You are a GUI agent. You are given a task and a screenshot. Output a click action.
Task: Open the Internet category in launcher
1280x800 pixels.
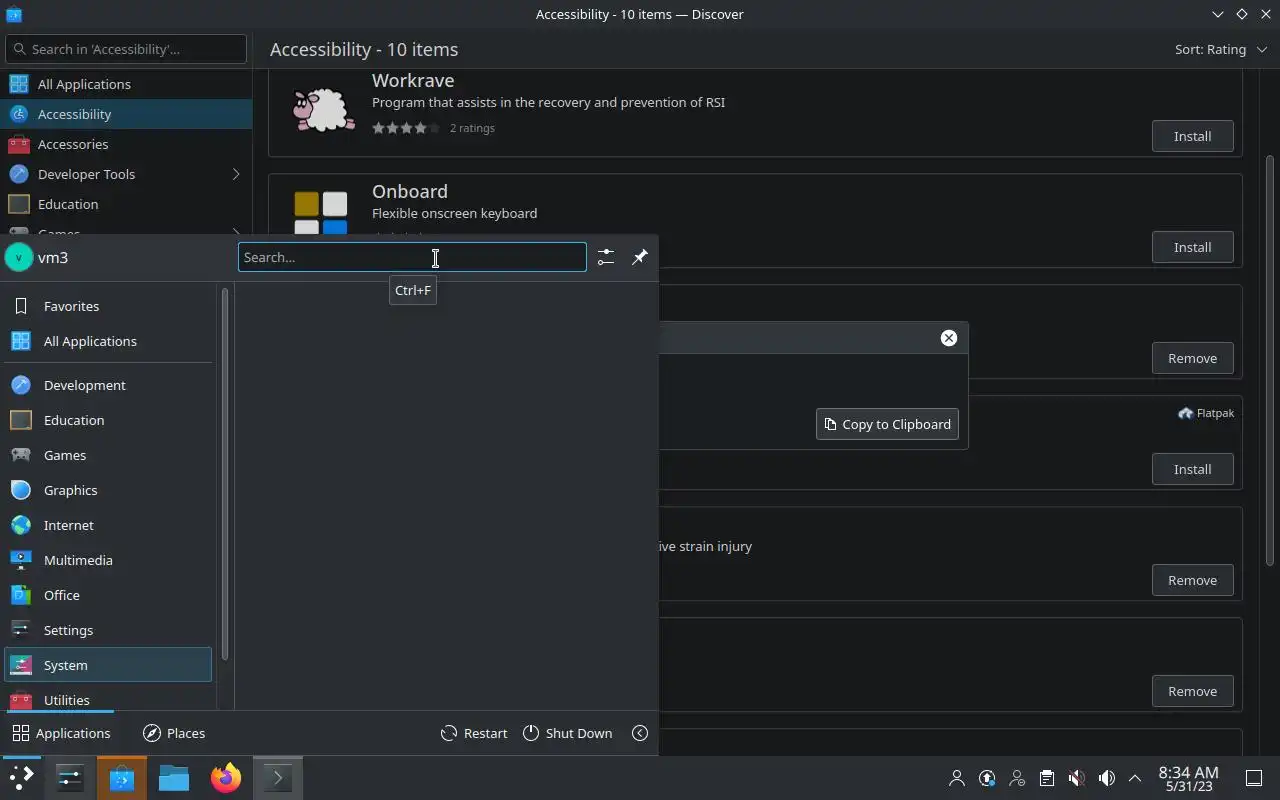coord(108,525)
